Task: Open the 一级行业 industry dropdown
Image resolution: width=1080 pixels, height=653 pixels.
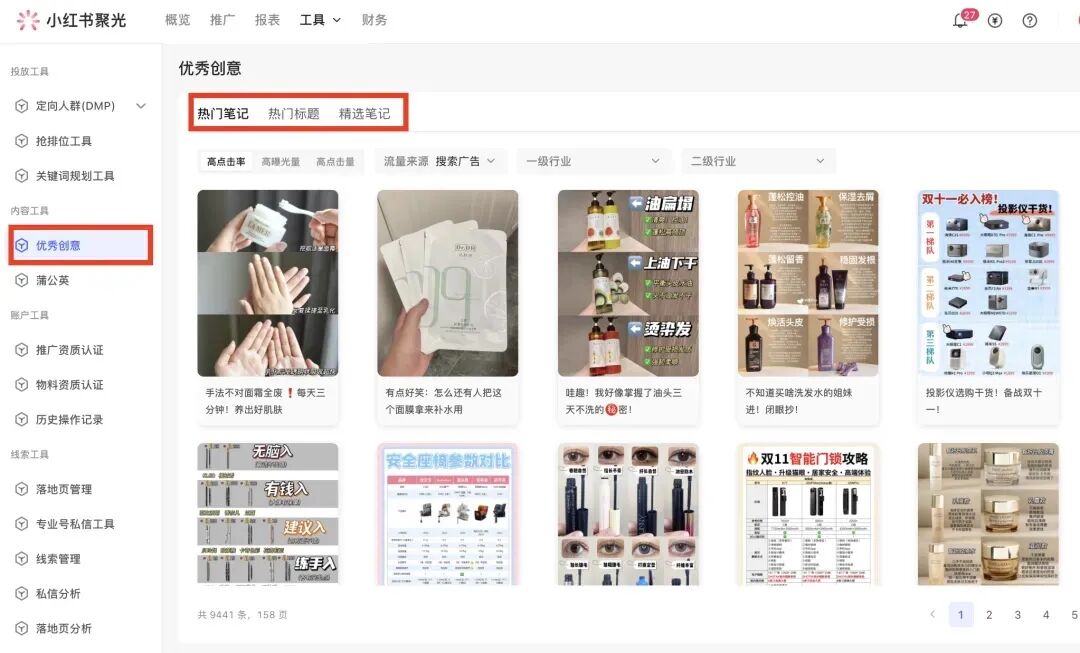Action: coord(594,160)
